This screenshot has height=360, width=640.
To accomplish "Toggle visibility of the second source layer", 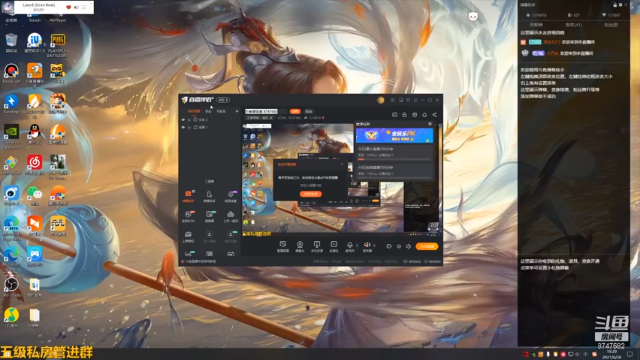I will tap(183, 127).
